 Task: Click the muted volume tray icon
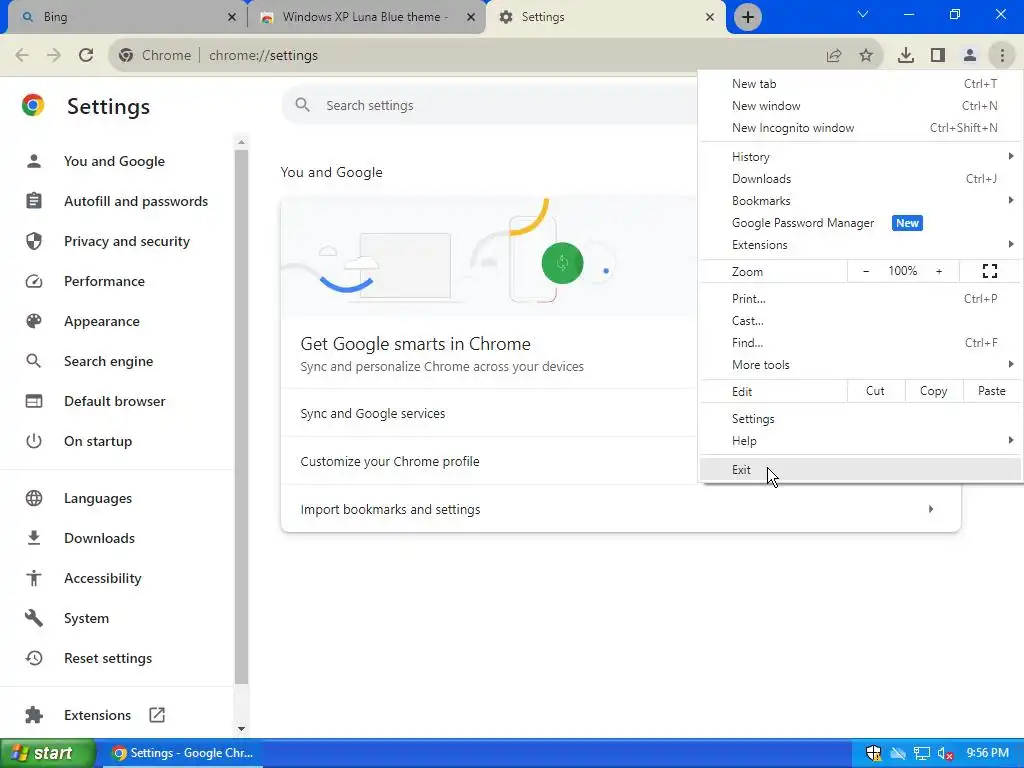945,754
